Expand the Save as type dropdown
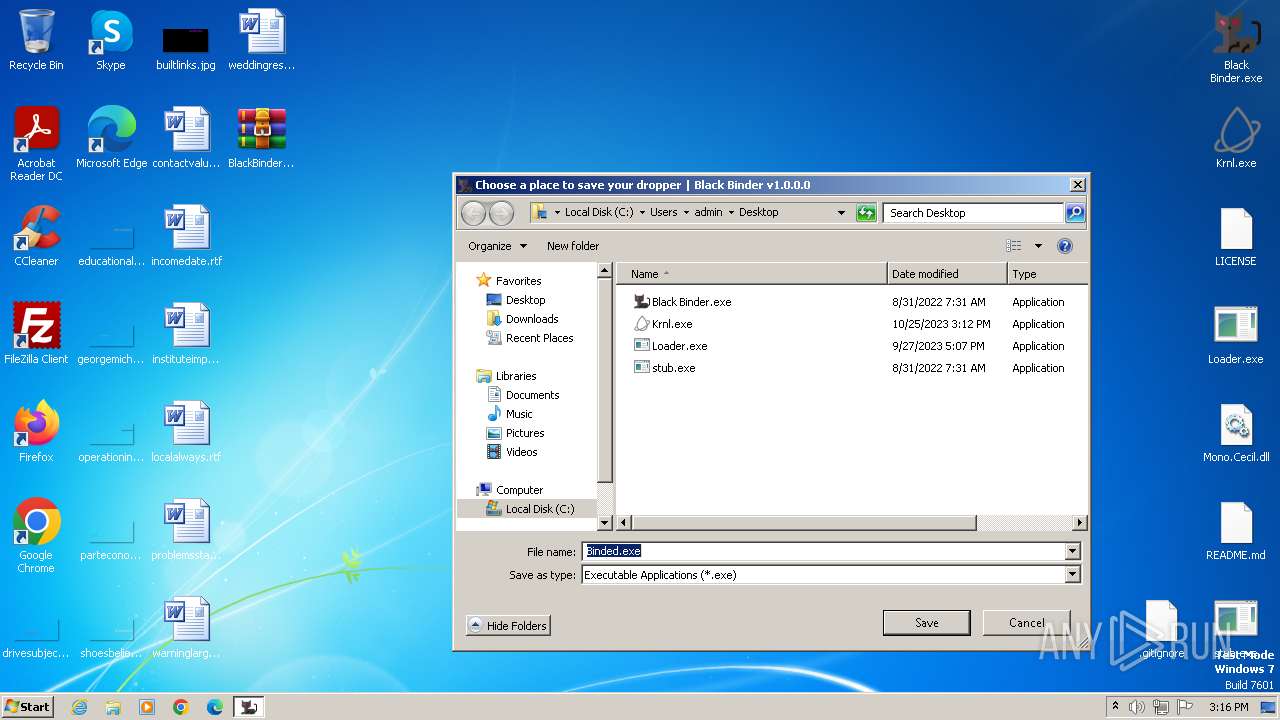 [x=1072, y=575]
